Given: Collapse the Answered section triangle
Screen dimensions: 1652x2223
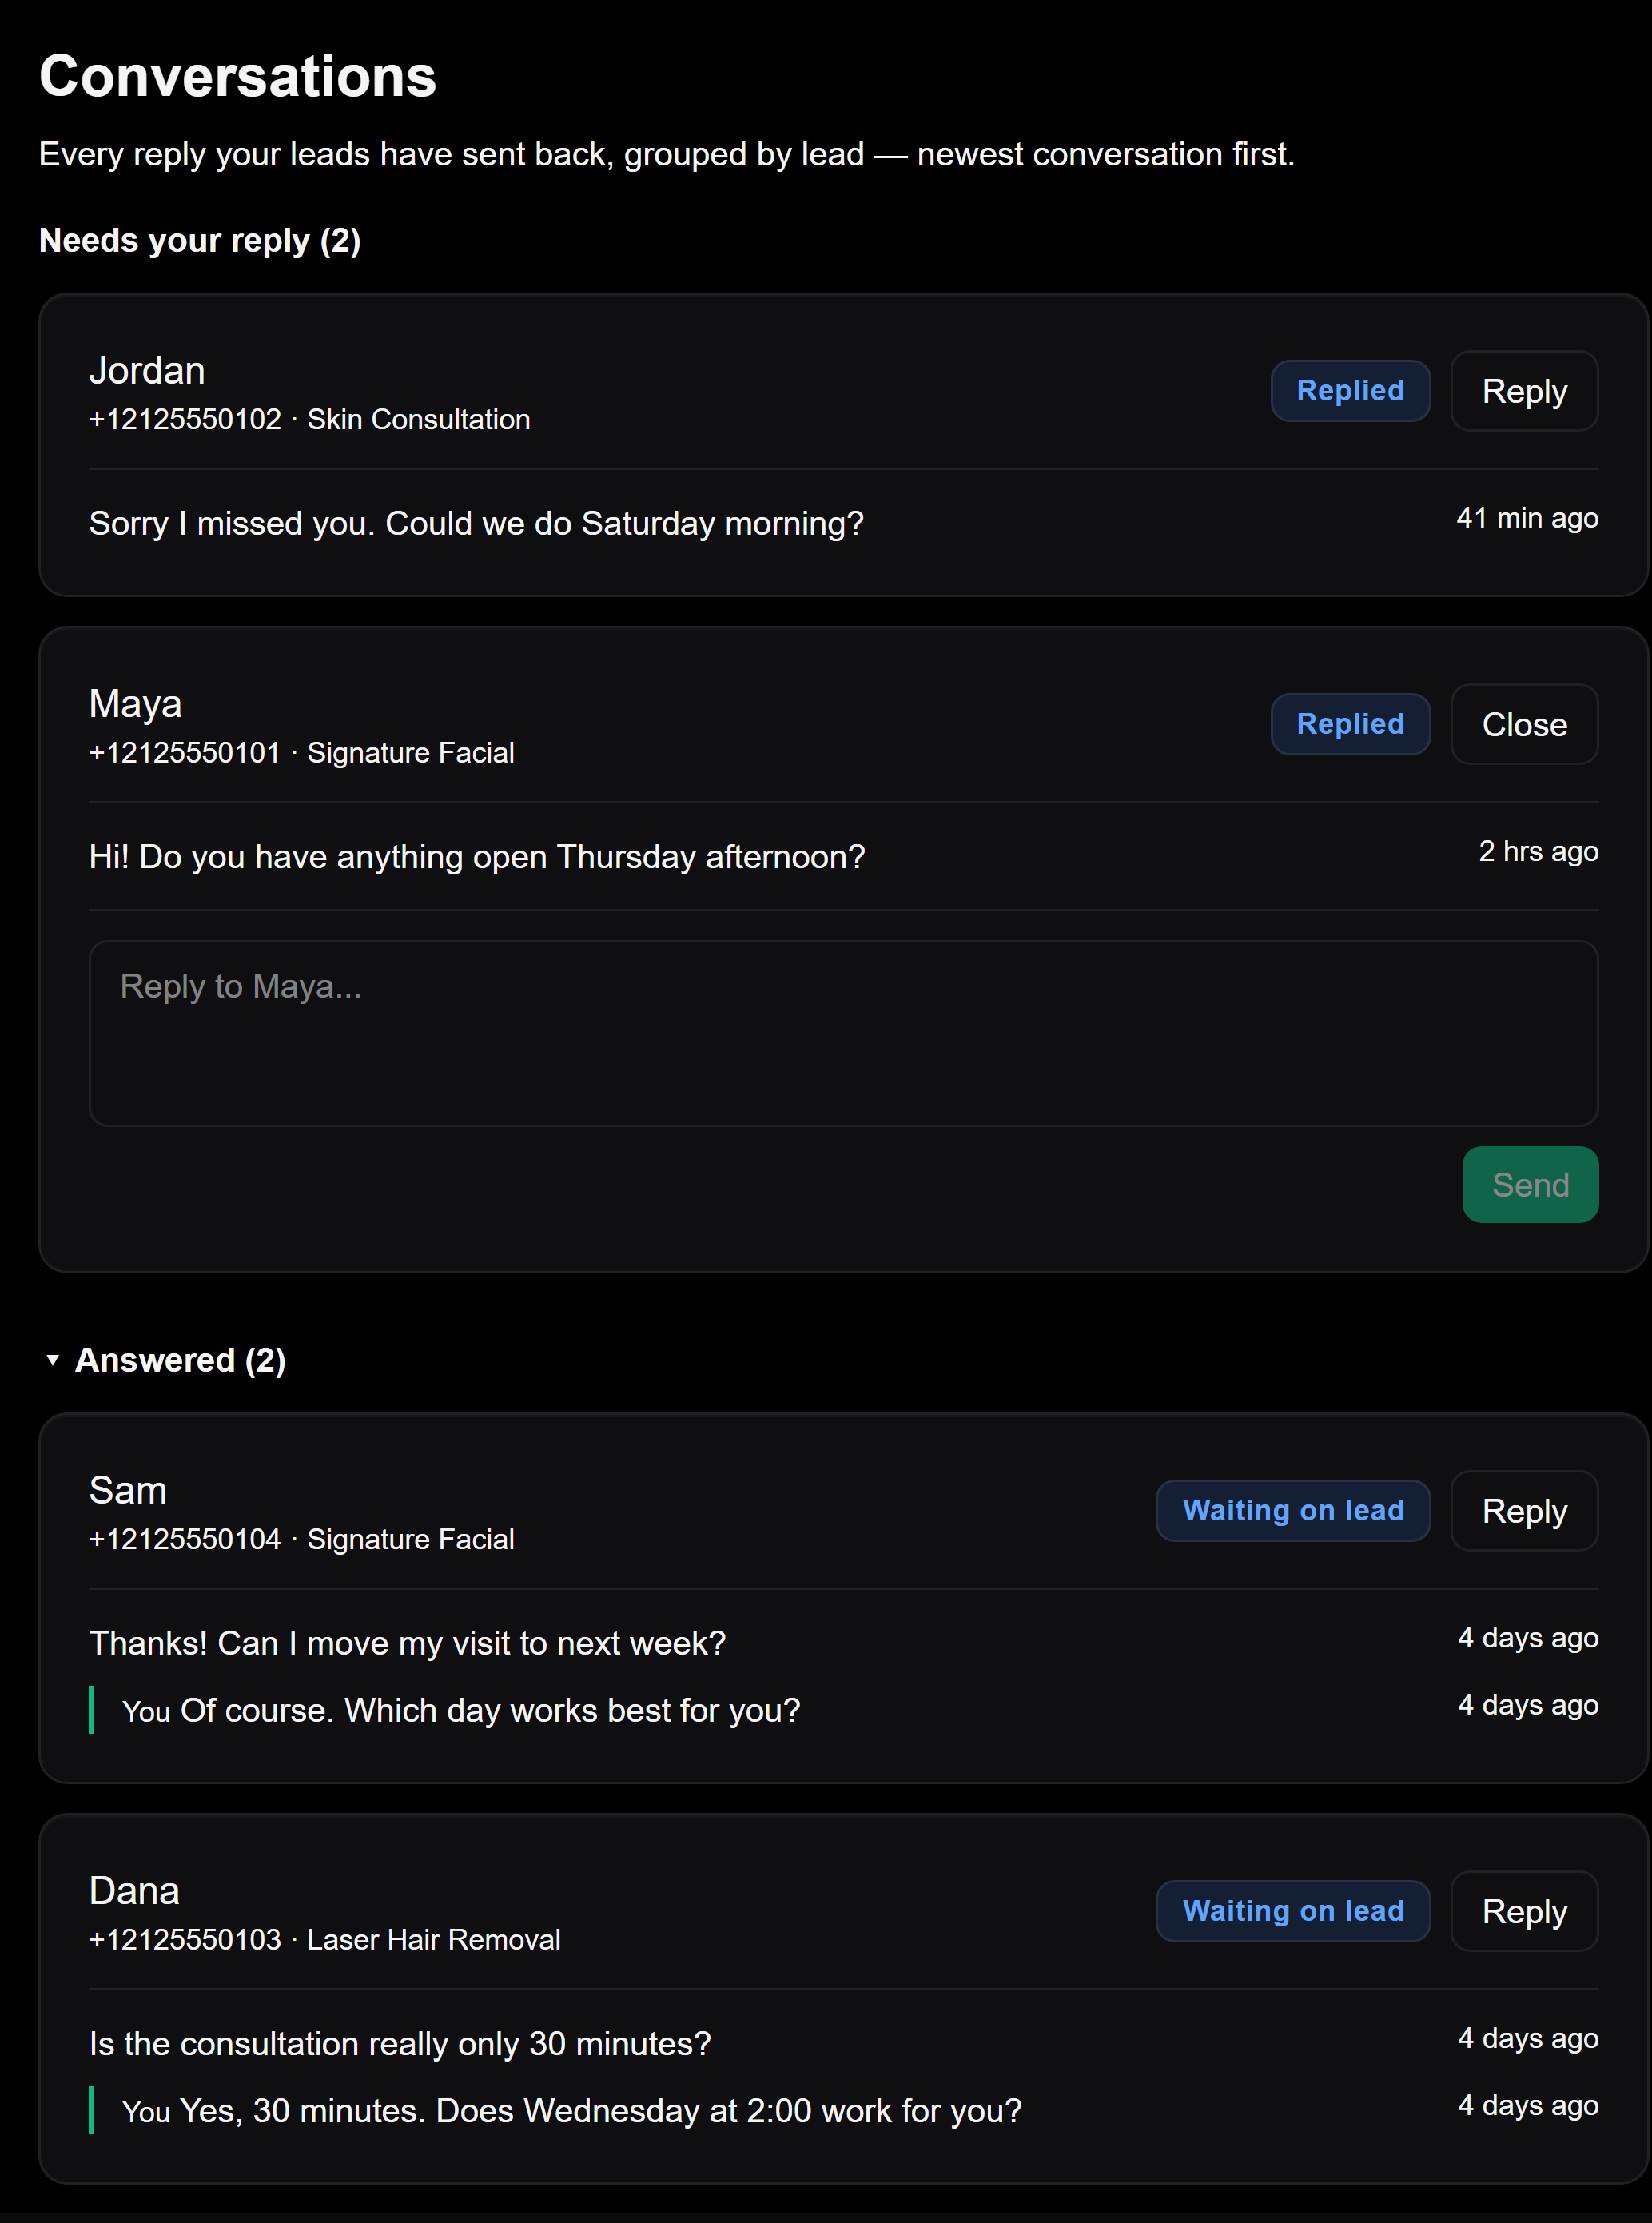Looking at the screenshot, I should (x=53, y=1360).
